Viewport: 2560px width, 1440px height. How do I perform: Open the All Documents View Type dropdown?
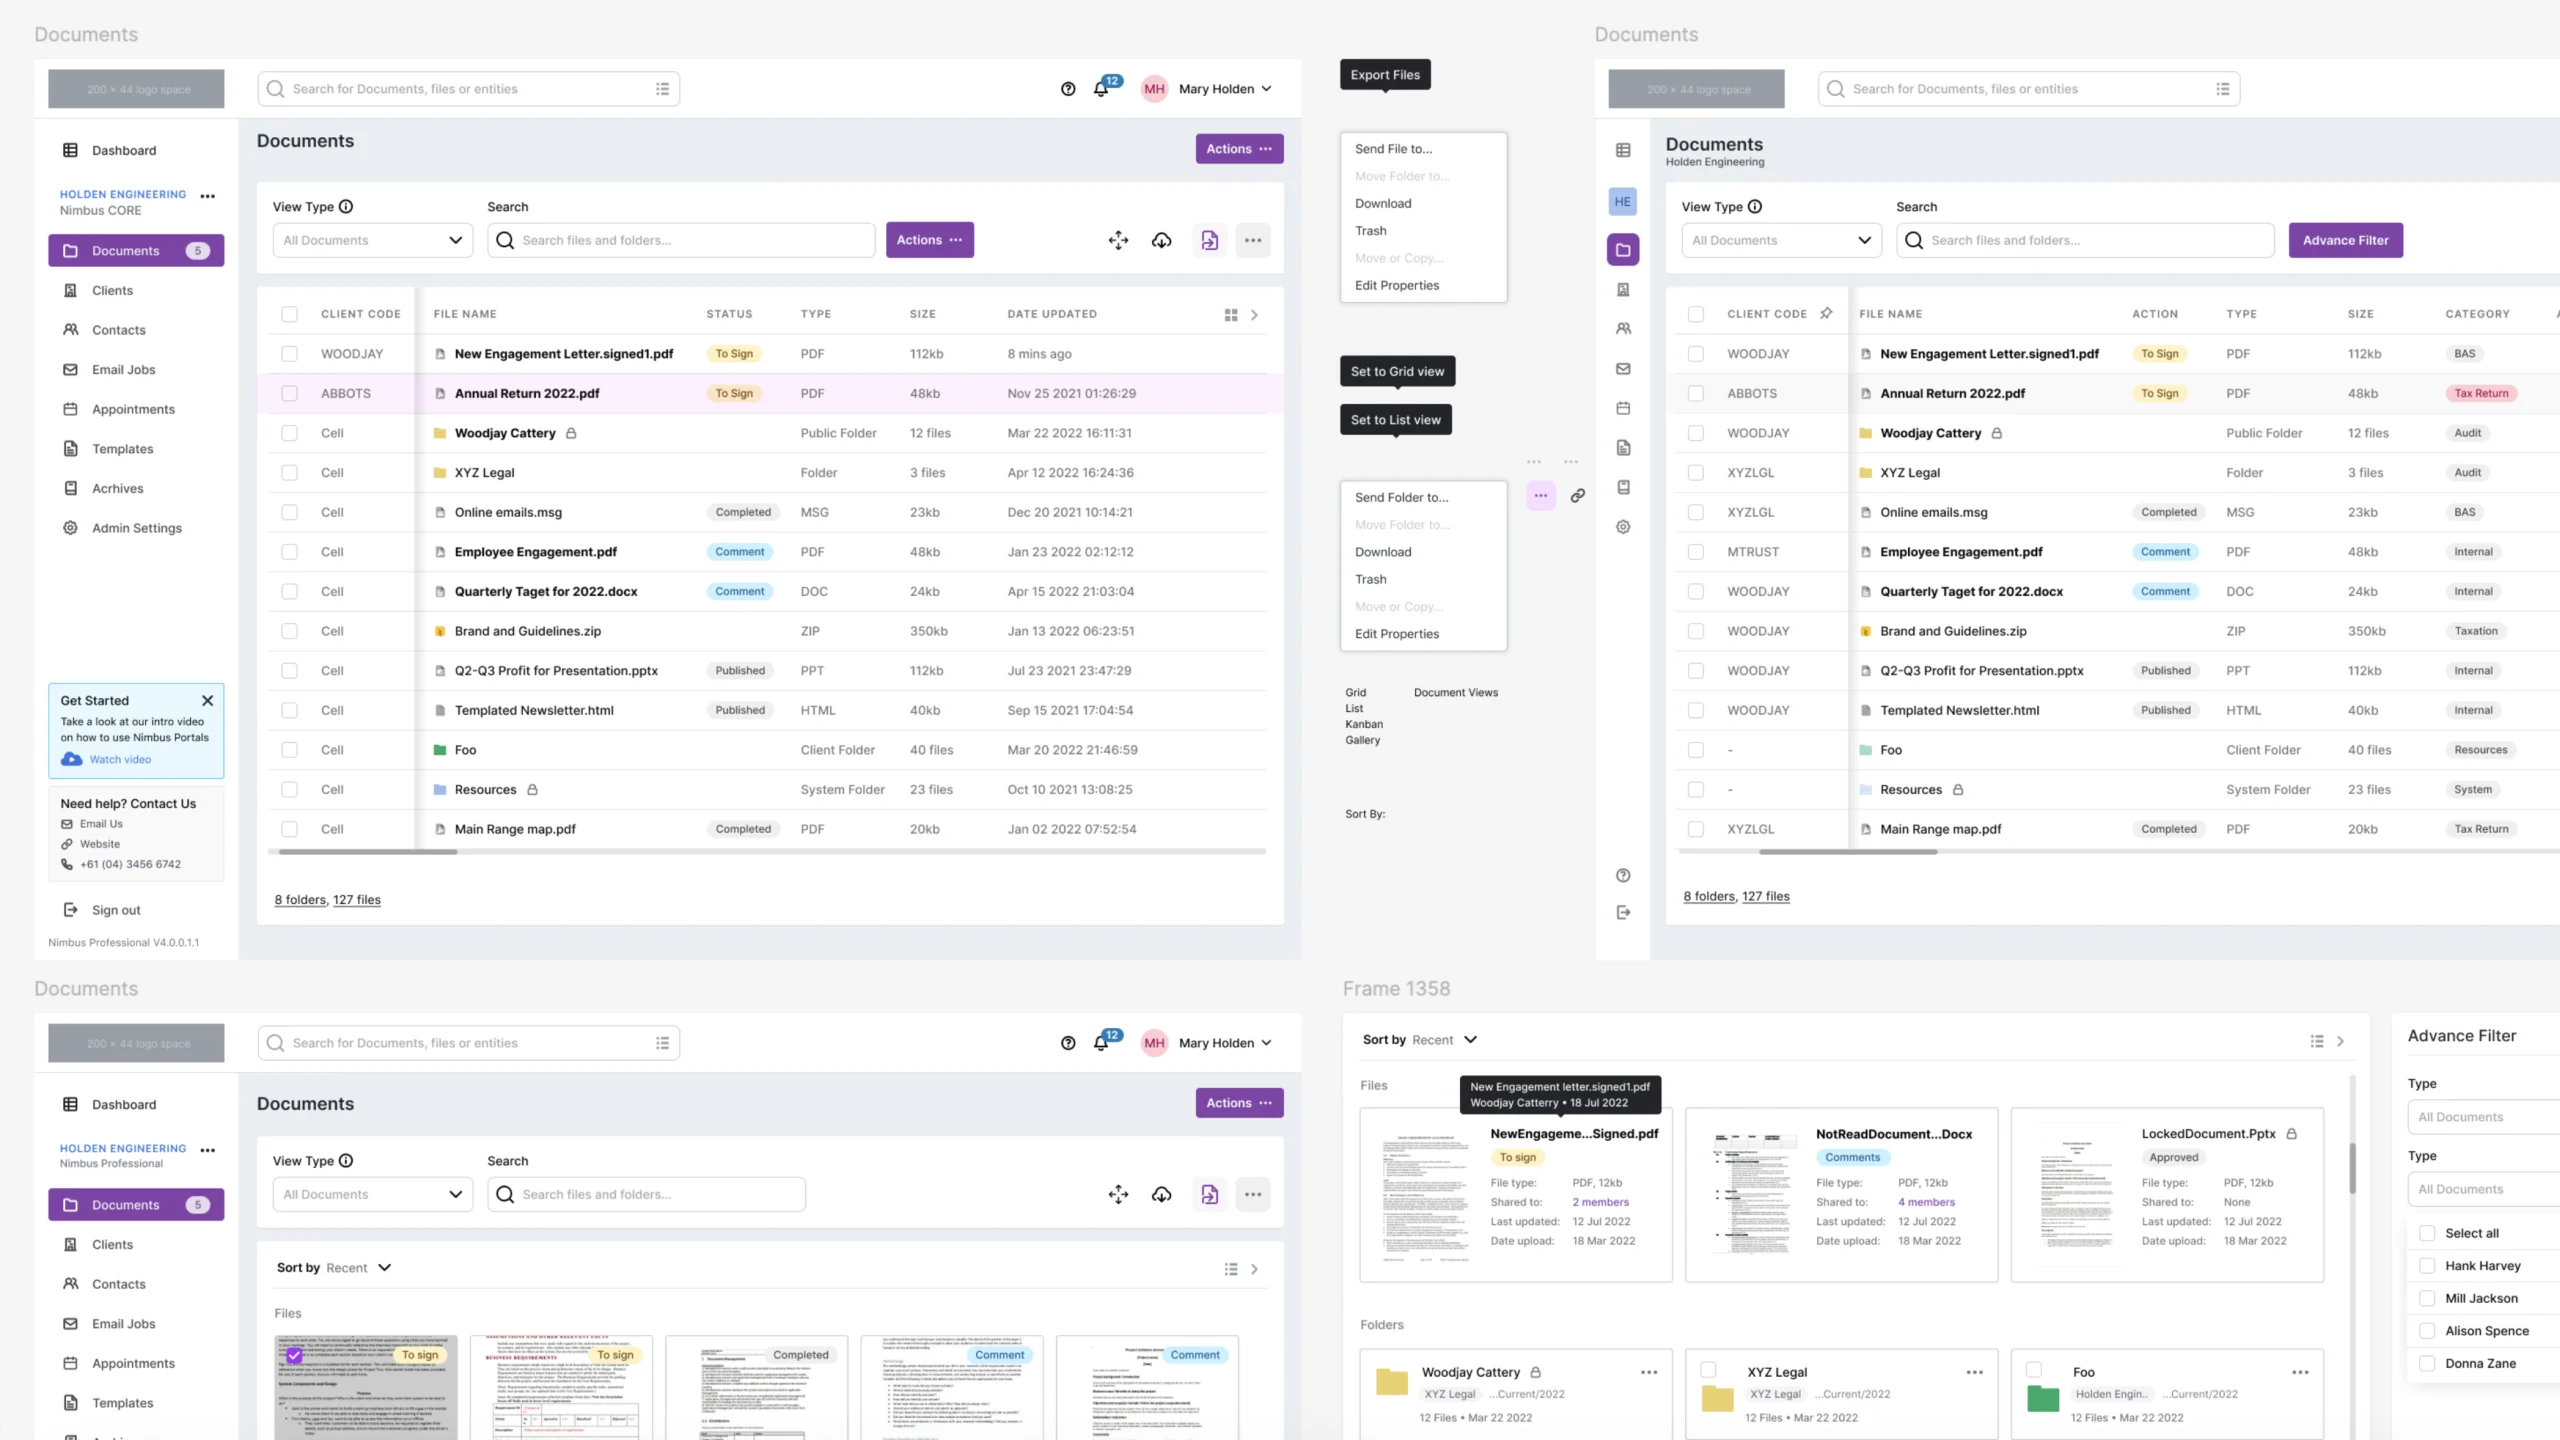[372, 240]
